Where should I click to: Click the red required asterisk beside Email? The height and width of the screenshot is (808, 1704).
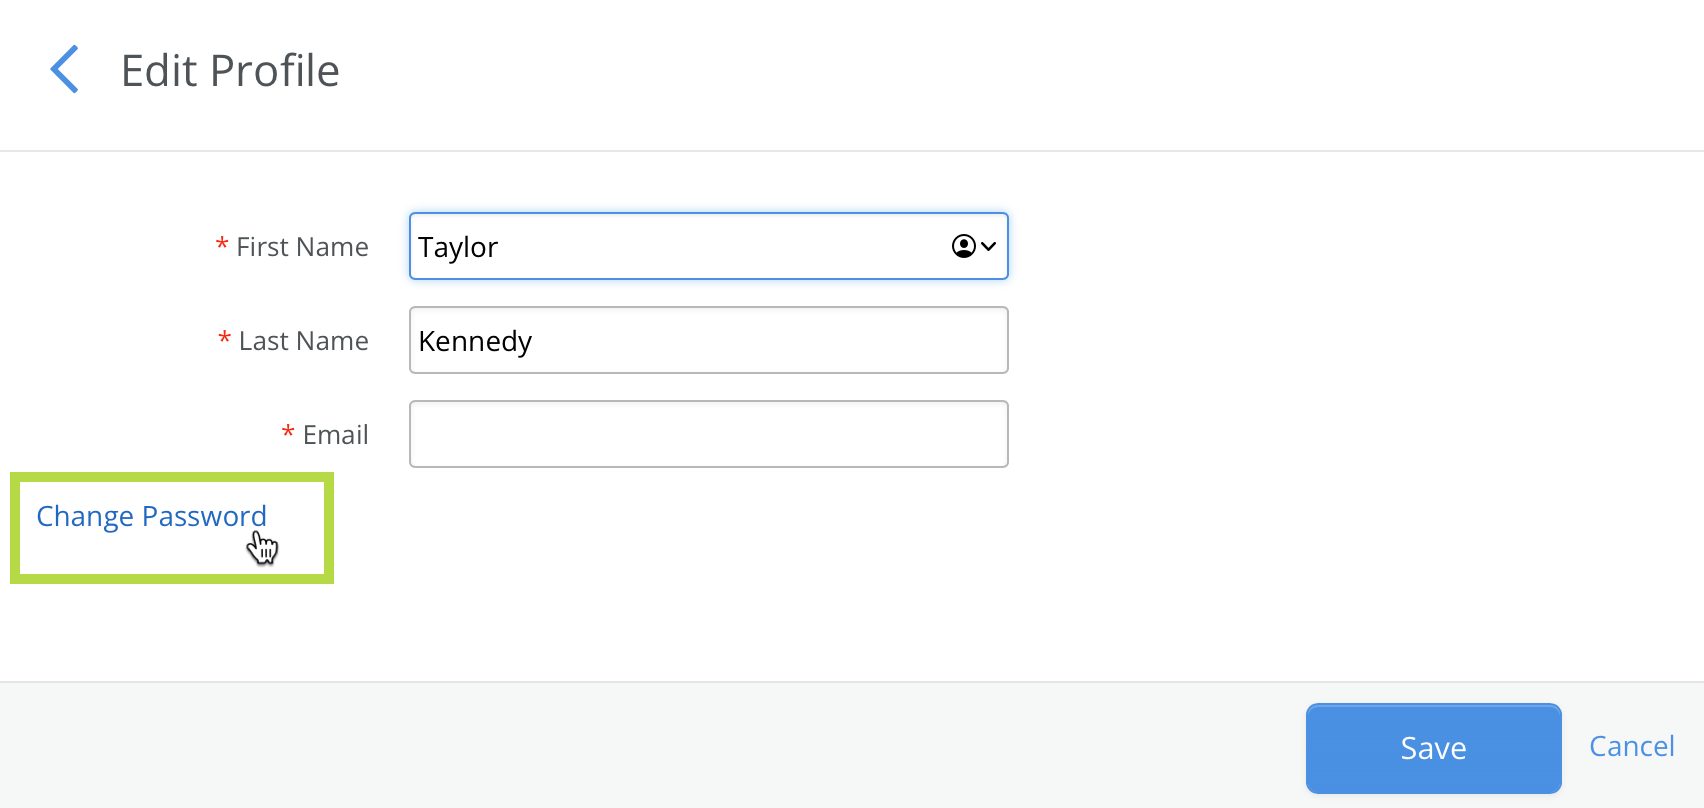tap(288, 432)
